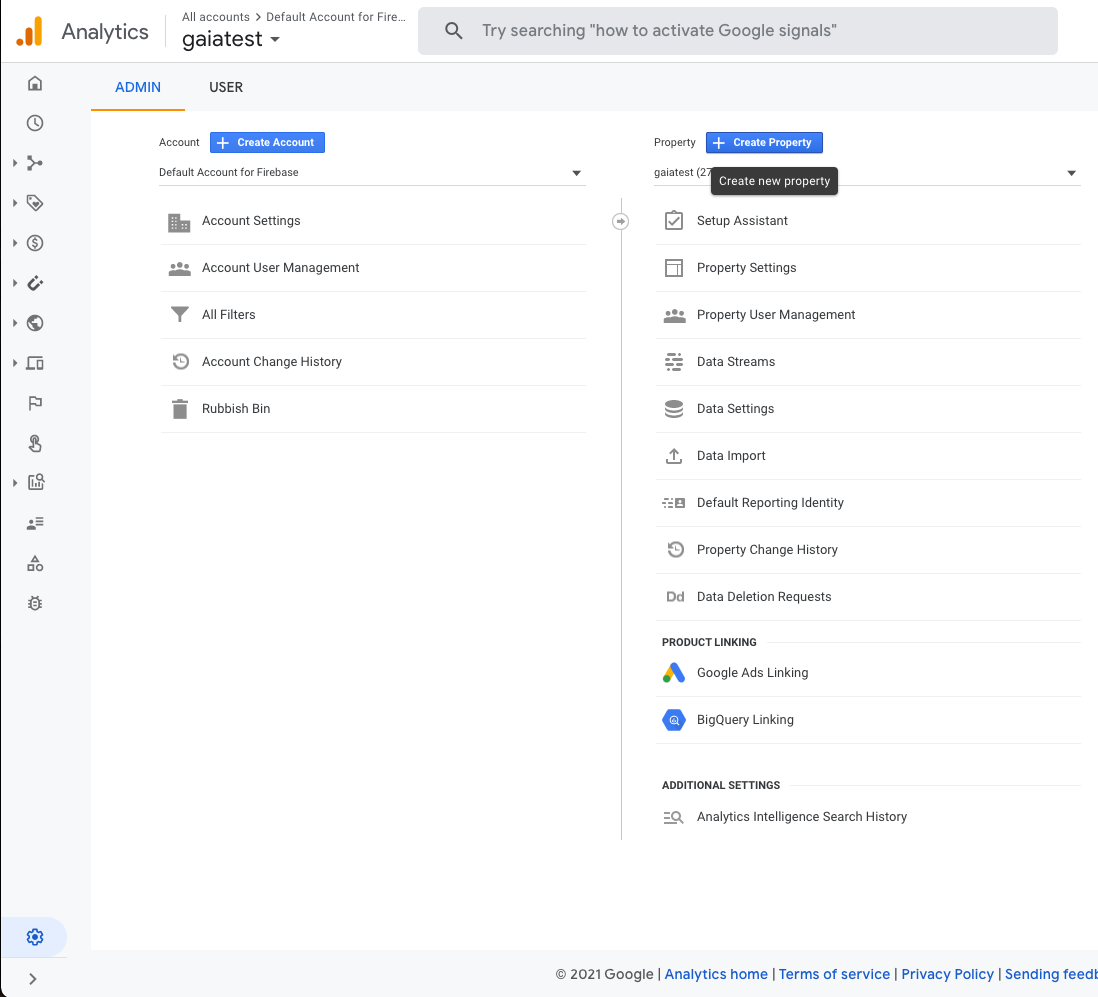Open Data Settings

868,409
